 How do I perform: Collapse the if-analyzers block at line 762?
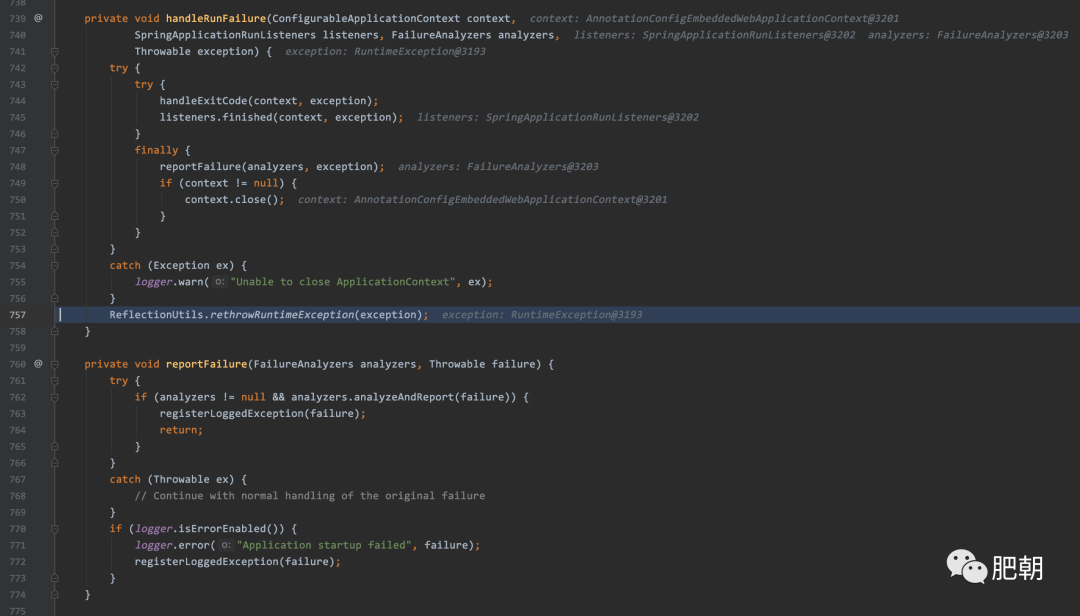click(x=54, y=397)
